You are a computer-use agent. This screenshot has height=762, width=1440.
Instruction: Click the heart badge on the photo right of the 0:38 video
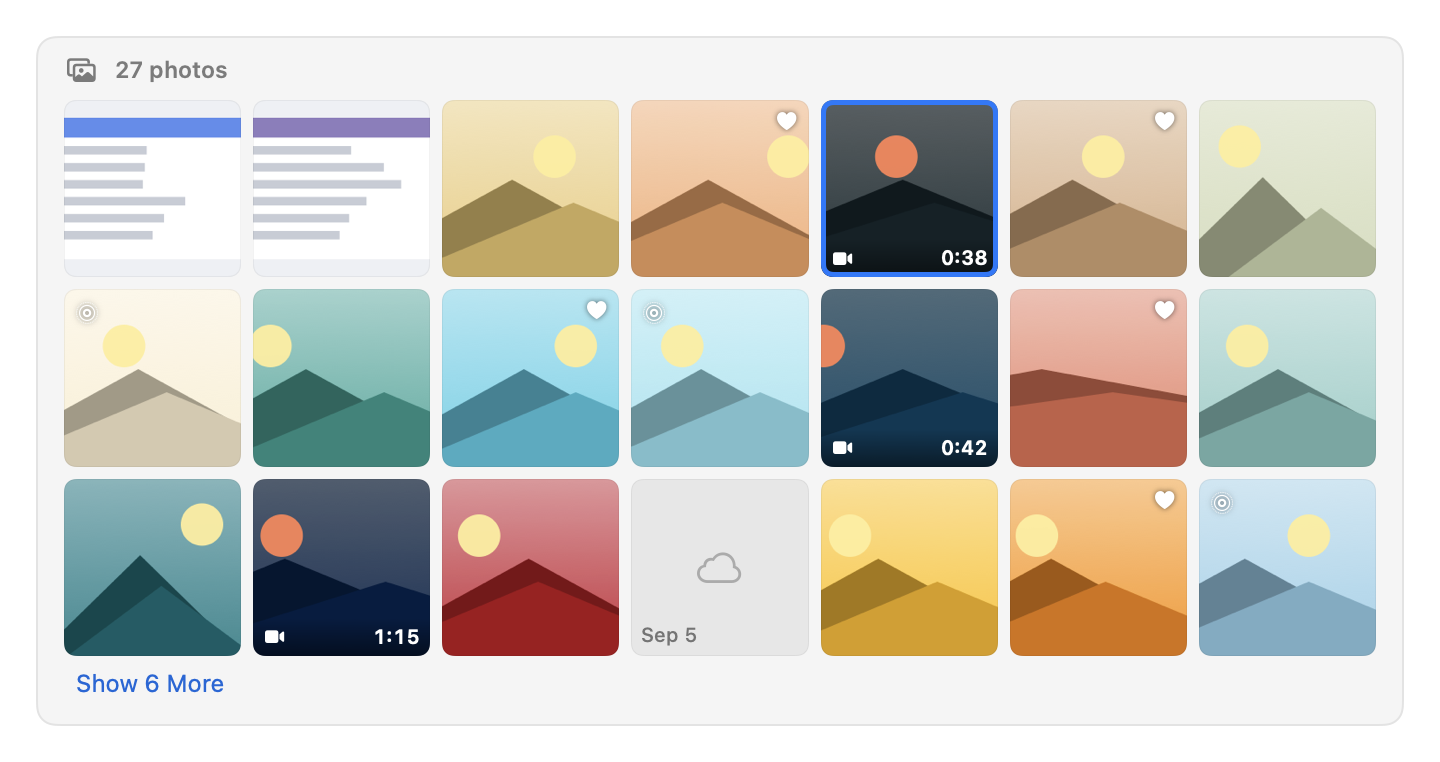tap(1165, 121)
